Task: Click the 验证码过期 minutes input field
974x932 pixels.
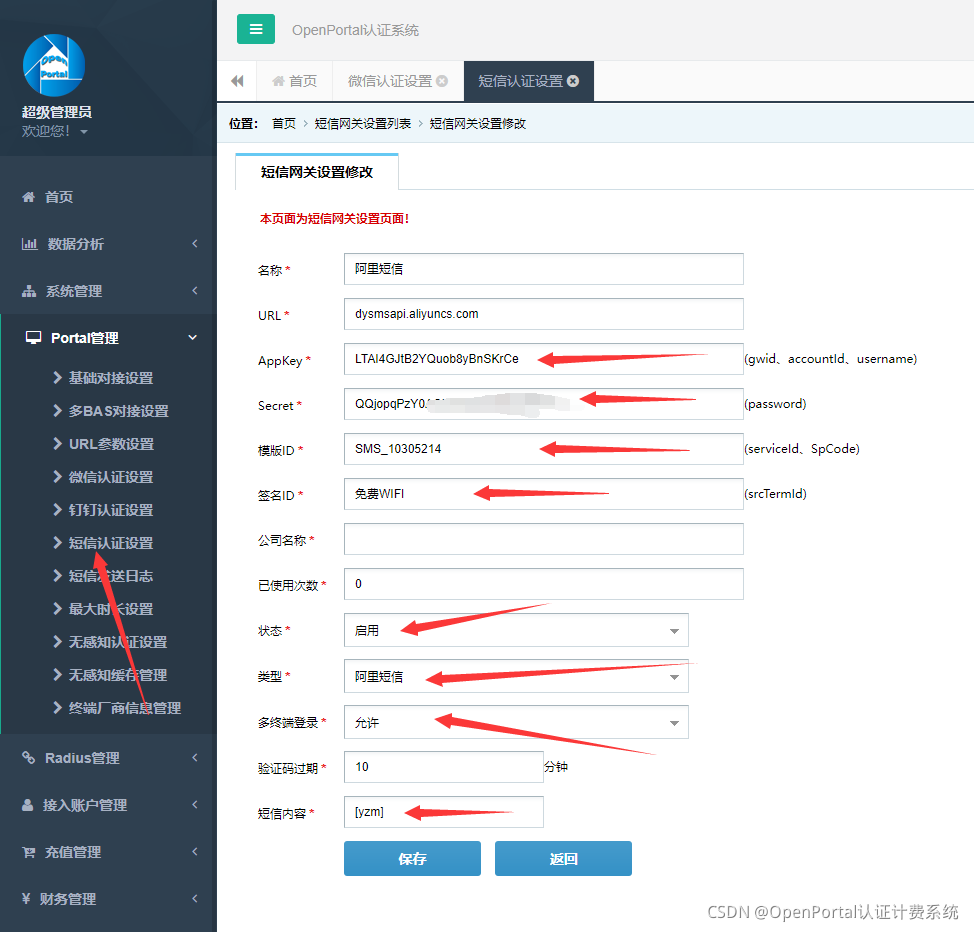Action: (x=444, y=767)
